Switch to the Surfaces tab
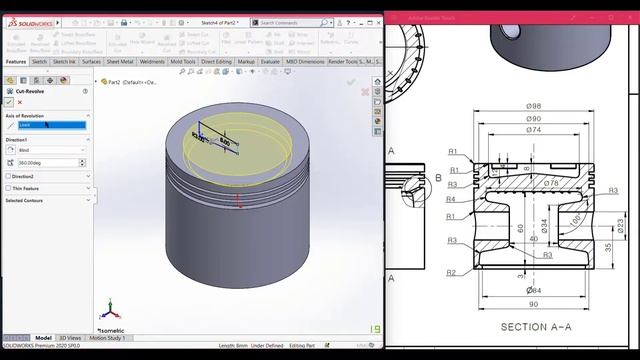The width and height of the screenshot is (640, 360). 91,62
